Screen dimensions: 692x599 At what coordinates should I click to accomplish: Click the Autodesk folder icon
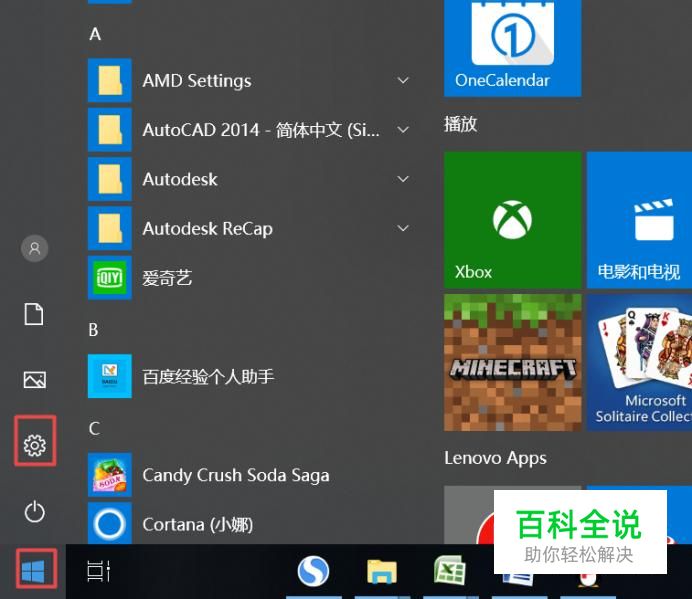110,179
